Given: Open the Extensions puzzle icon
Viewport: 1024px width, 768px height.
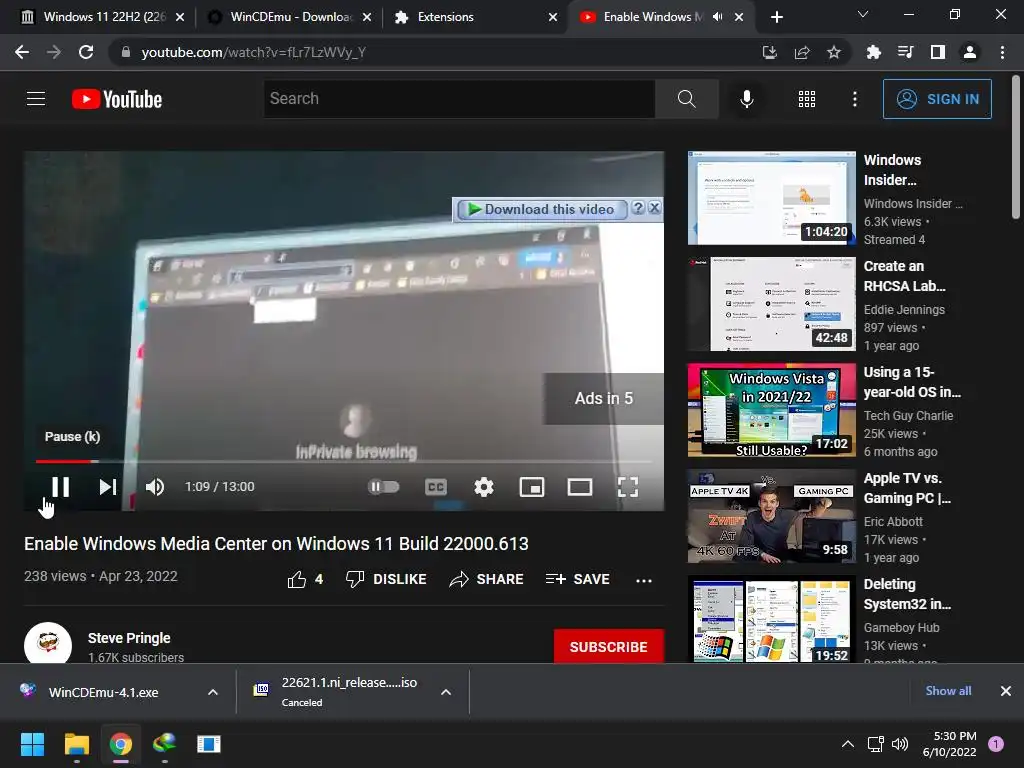Looking at the screenshot, I should tap(873, 52).
